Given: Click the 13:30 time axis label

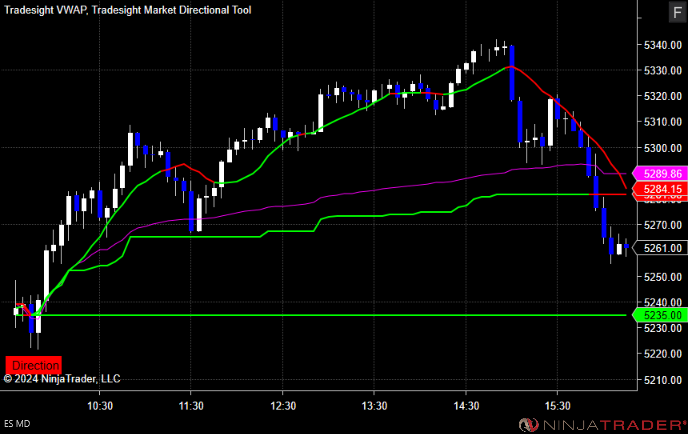Looking at the screenshot, I should pyautogui.click(x=374, y=405).
